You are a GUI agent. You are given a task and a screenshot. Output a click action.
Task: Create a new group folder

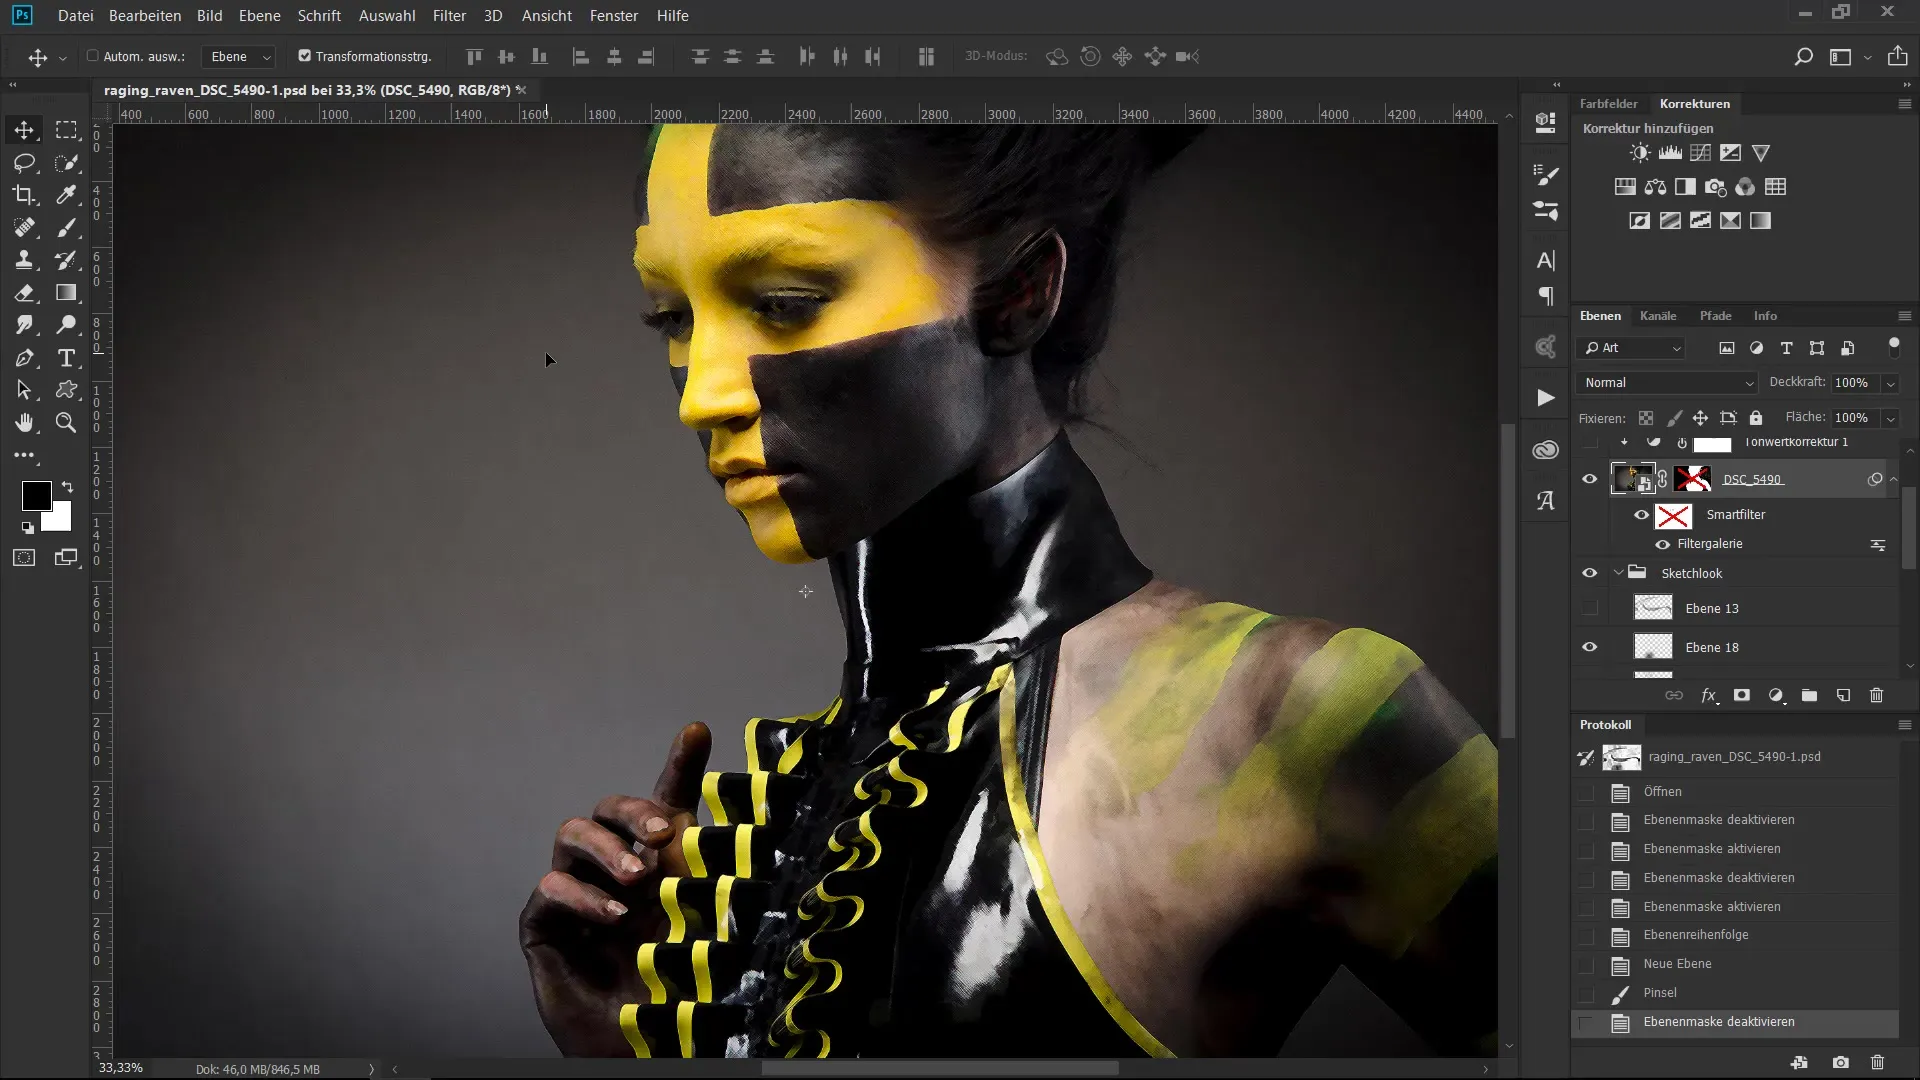click(1809, 695)
